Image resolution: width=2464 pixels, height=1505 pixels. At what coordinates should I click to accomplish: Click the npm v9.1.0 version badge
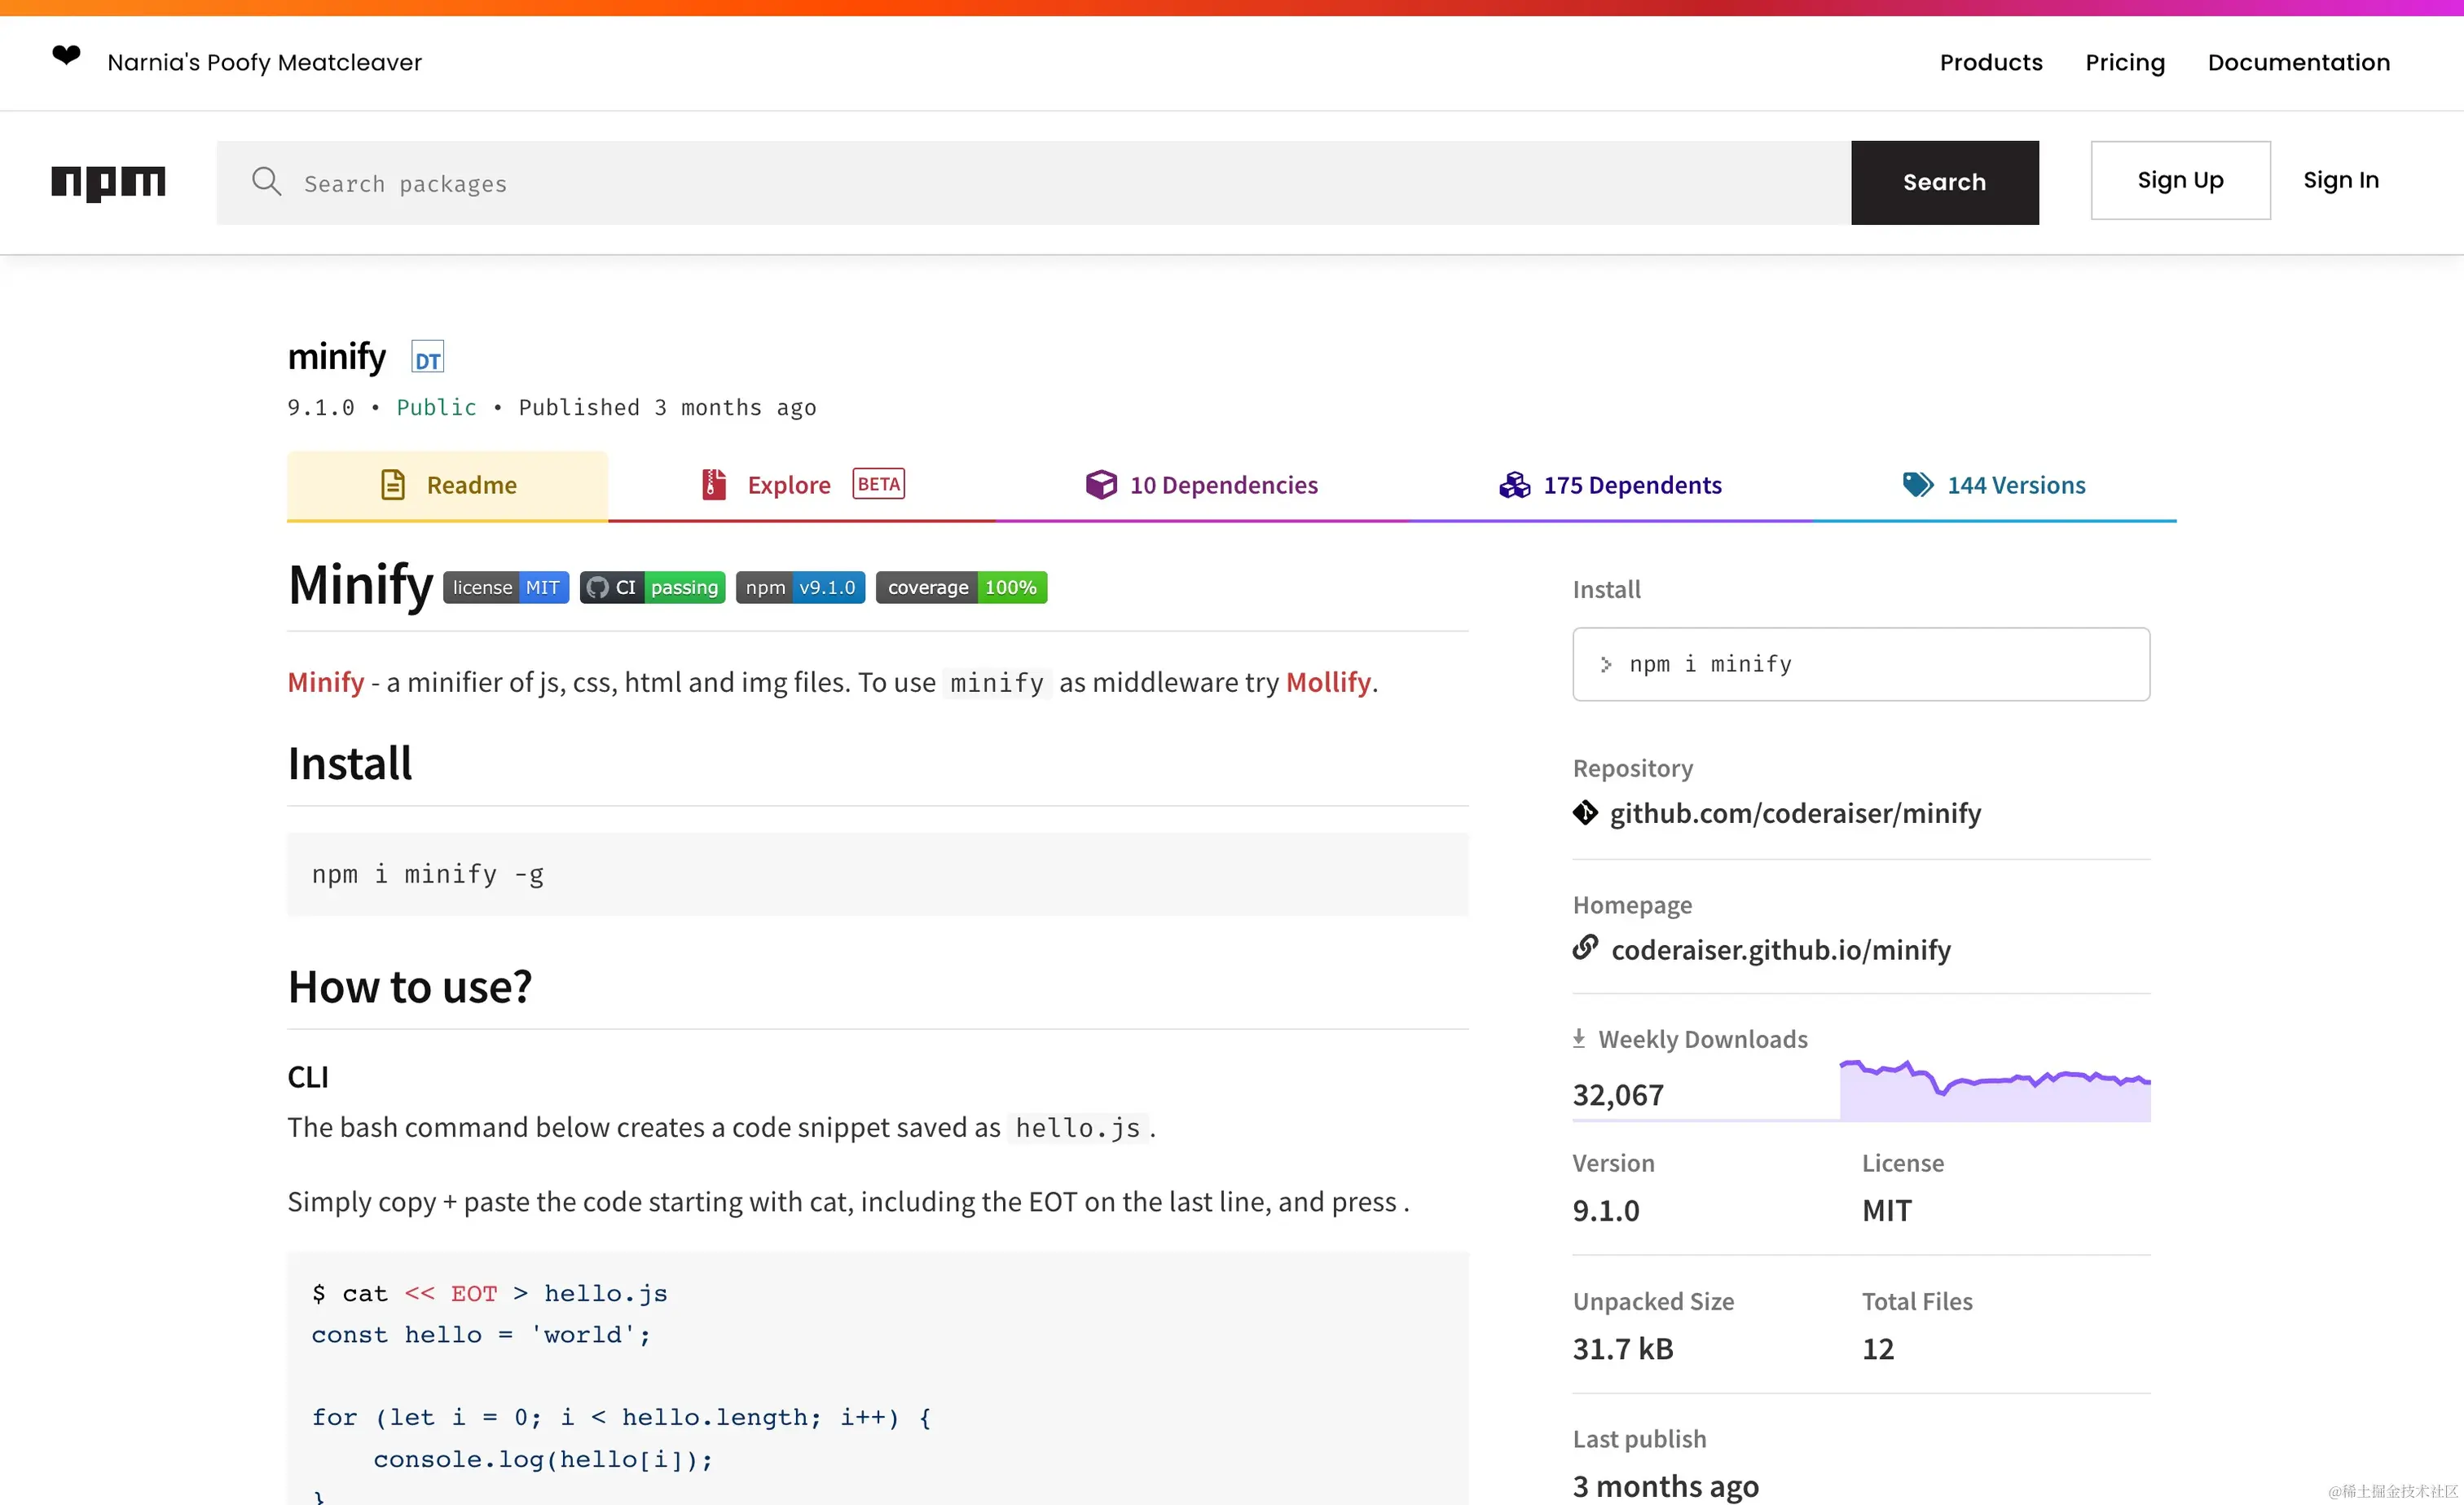(x=800, y=588)
